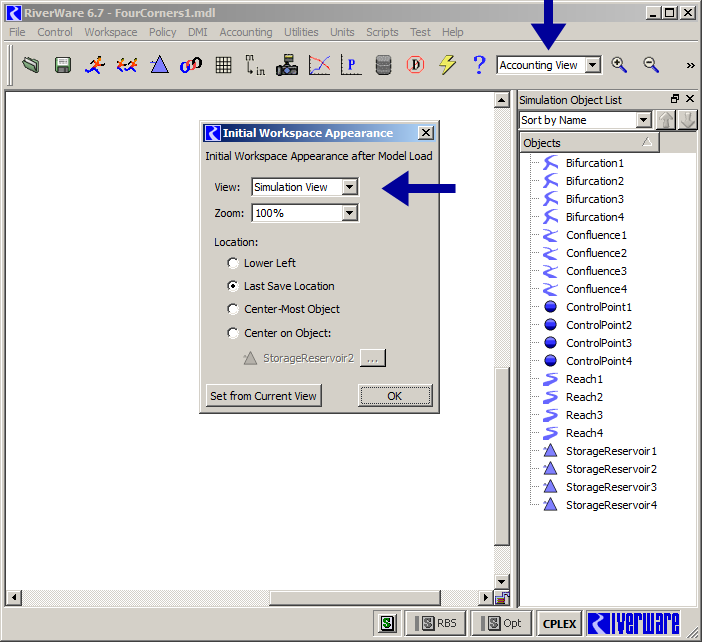Click the RiverWare logo in status bar
This screenshot has width=702, height=642.
[x=633, y=623]
